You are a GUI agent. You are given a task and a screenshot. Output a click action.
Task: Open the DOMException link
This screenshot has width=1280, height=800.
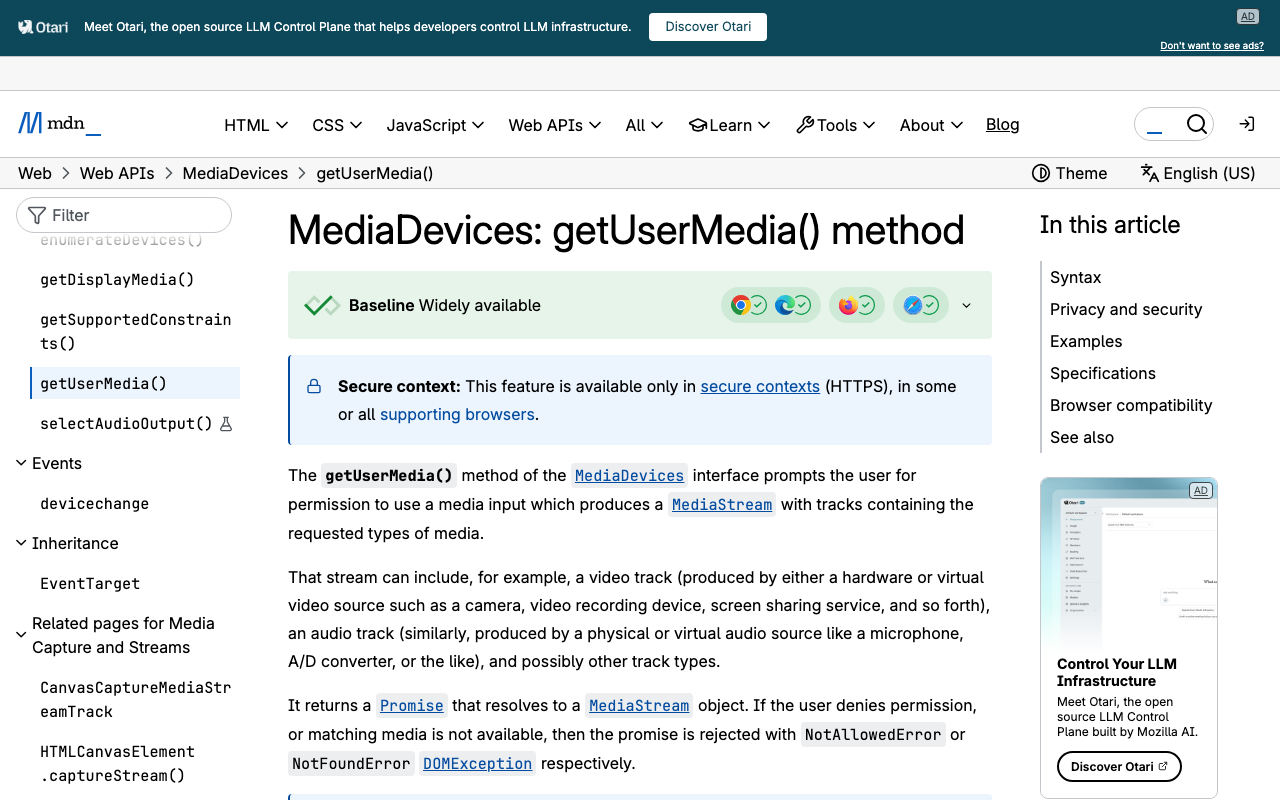477,763
